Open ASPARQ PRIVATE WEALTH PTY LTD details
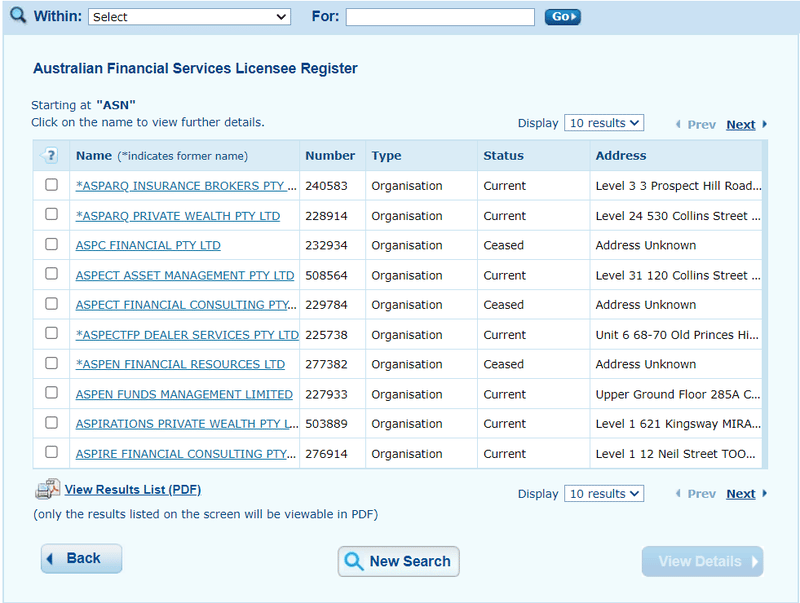The height and width of the screenshot is (603, 800). tap(178, 216)
